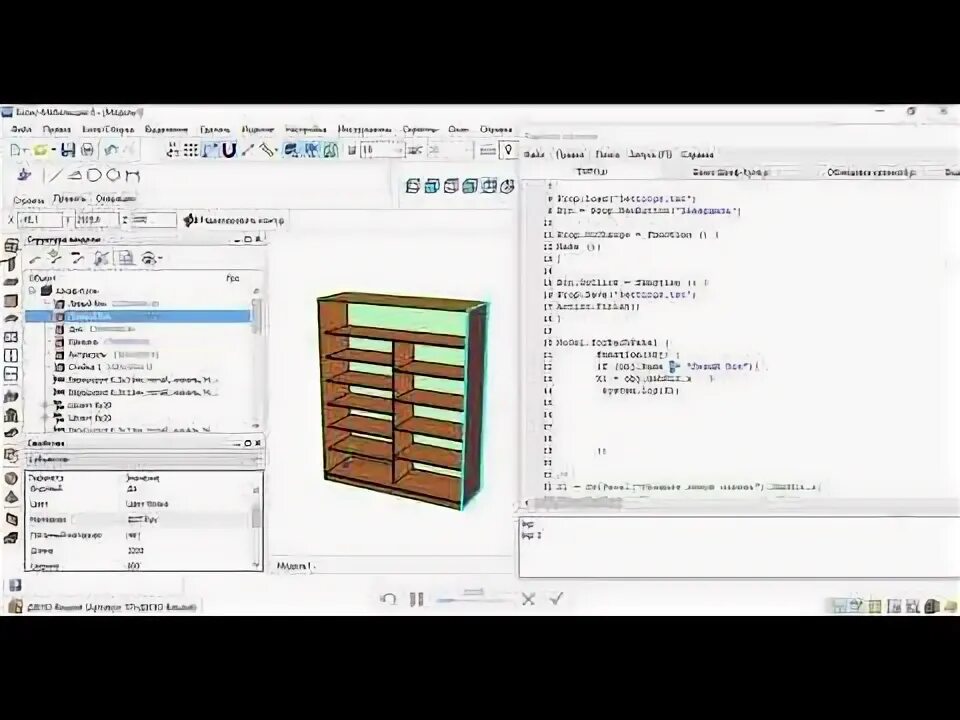Open the last menu in main menu bar

[495, 129]
